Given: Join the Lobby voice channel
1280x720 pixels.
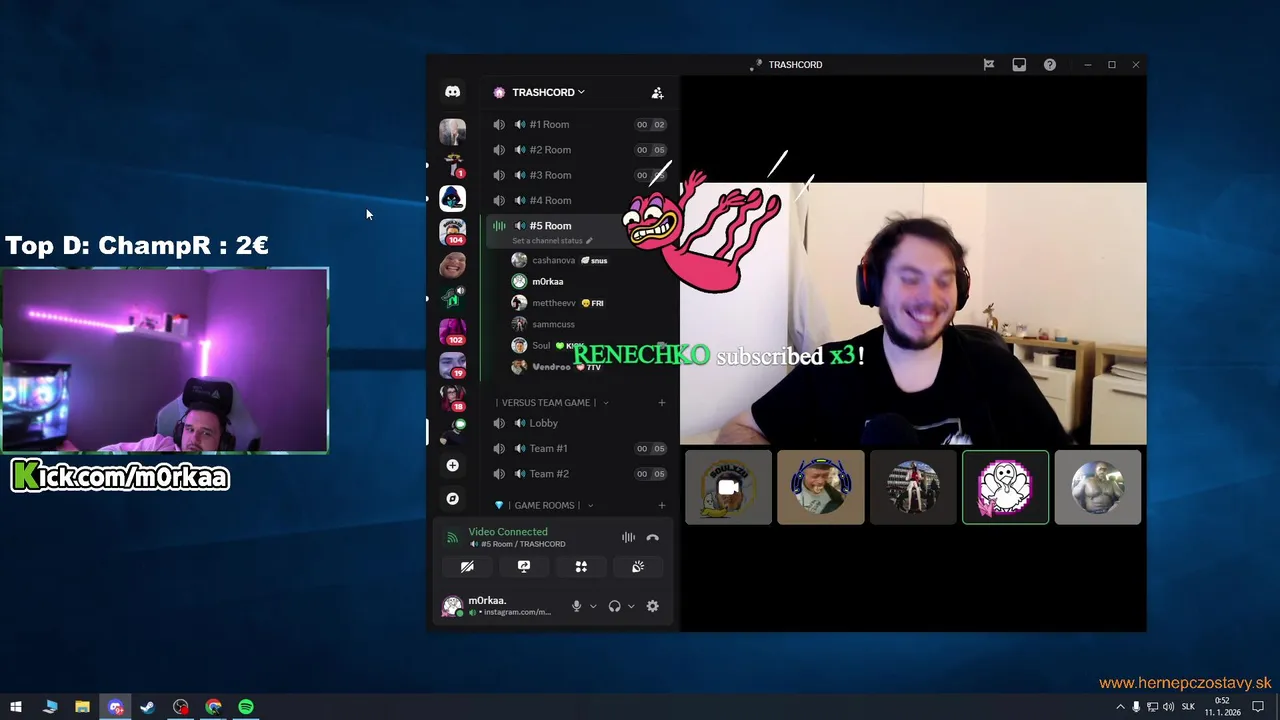Looking at the screenshot, I should point(579,423).
